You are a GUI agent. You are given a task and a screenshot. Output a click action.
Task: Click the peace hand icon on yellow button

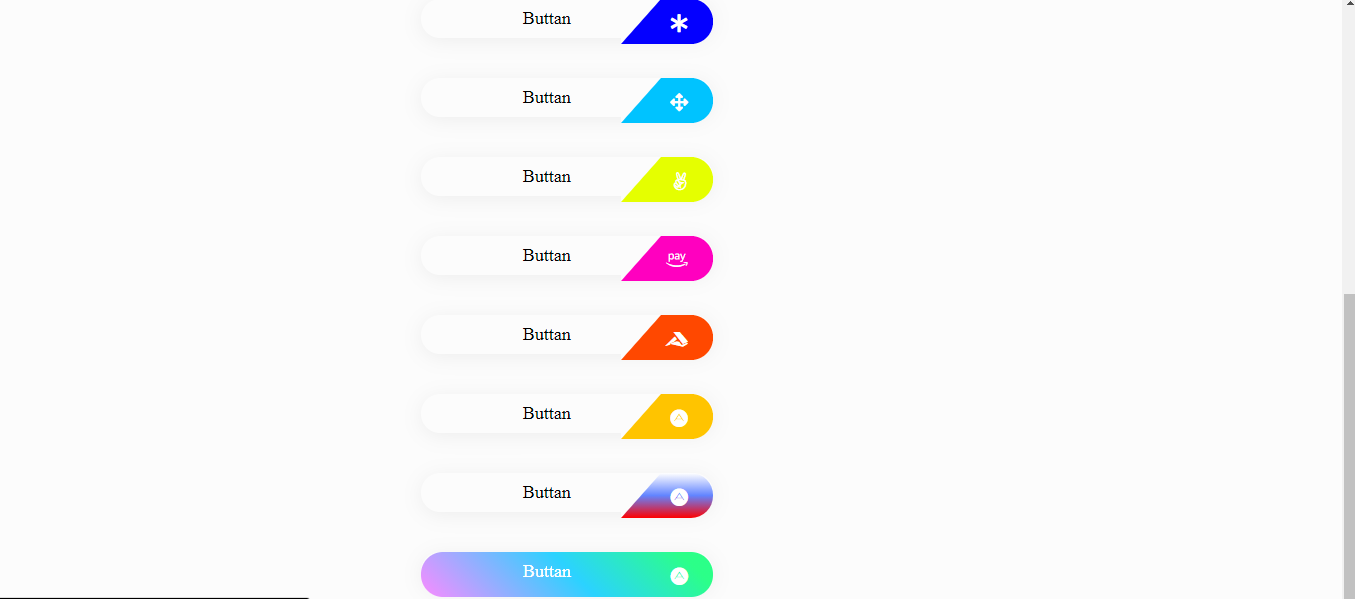coord(678,180)
